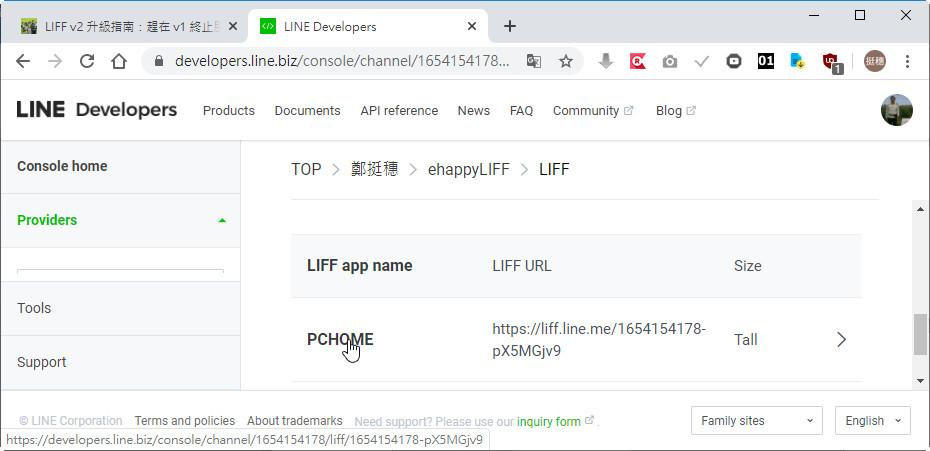Select the LINE Developers browser tab
This screenshot has height=451, width=930.
(x=368, y=27)
